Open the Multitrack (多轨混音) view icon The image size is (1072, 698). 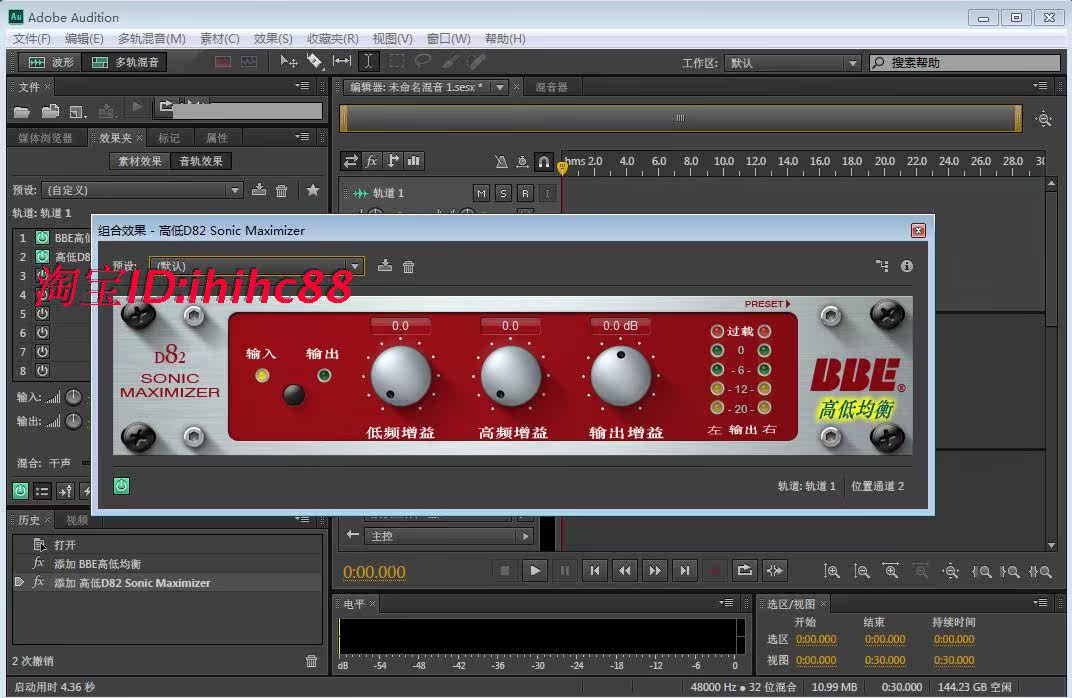coord(100,60)
